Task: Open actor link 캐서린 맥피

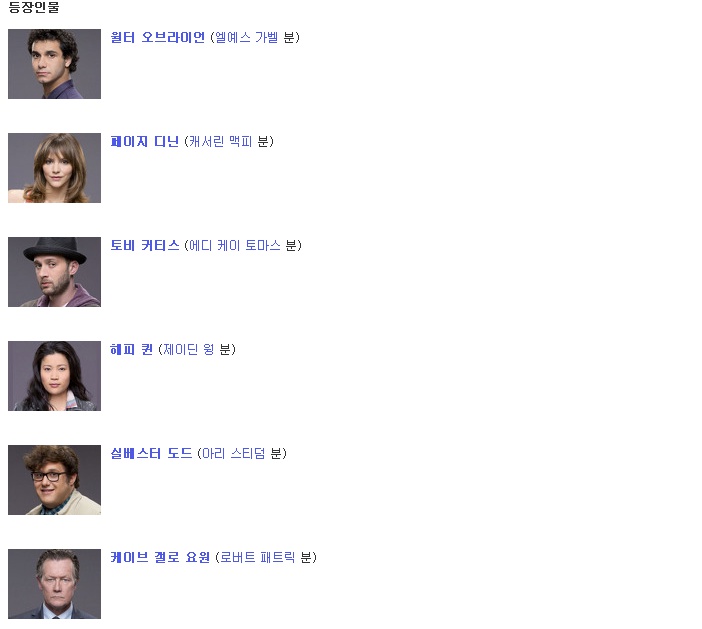Action: click(x=221, y=141)
